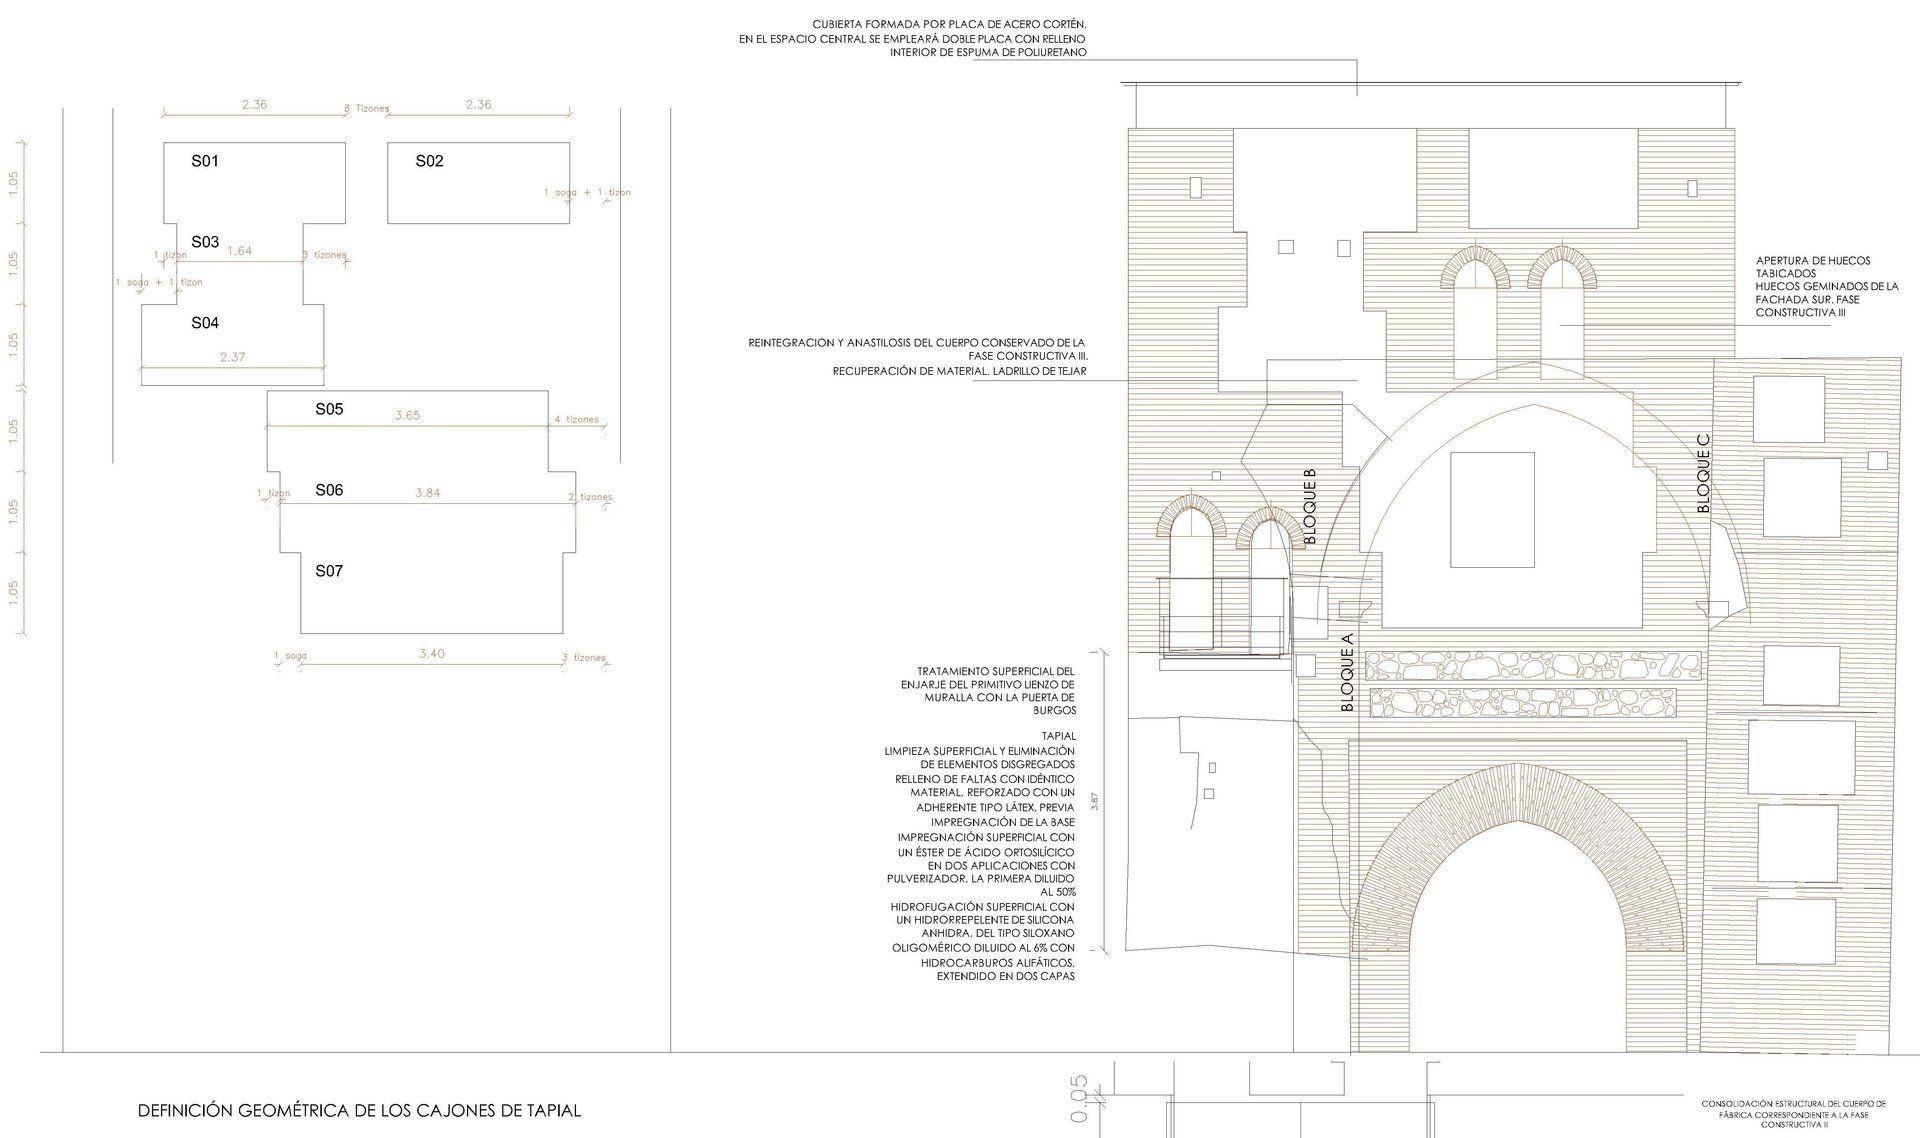Click the BLOQUE A vertical label

coord(1347,672)
